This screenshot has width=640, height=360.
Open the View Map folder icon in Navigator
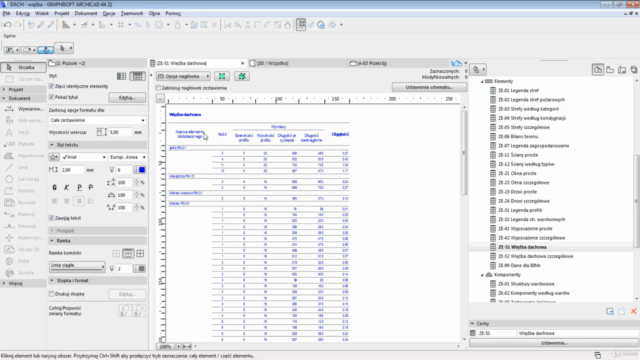(610, 70)
